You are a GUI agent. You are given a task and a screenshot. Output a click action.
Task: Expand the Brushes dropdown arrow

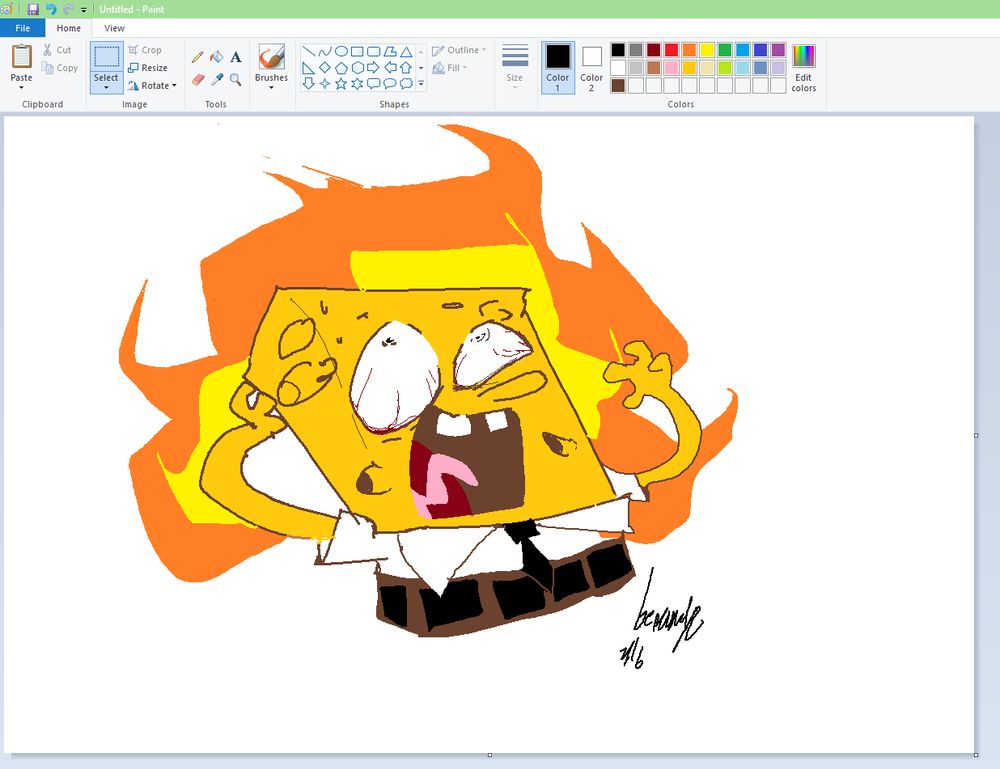point(271,87)
